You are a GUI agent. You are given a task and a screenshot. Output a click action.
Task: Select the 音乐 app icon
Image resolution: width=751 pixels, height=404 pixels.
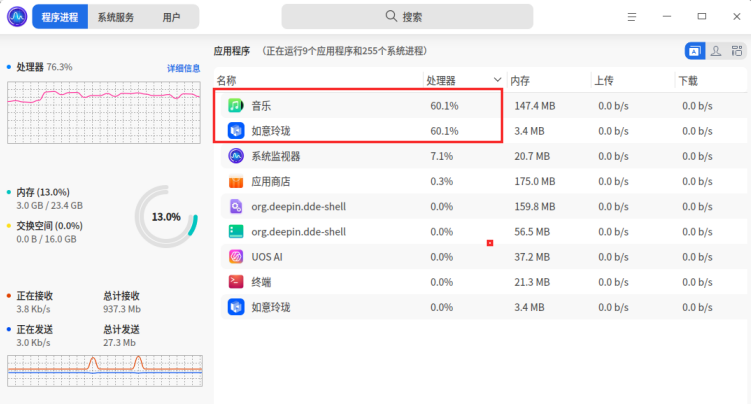[236, 105]
